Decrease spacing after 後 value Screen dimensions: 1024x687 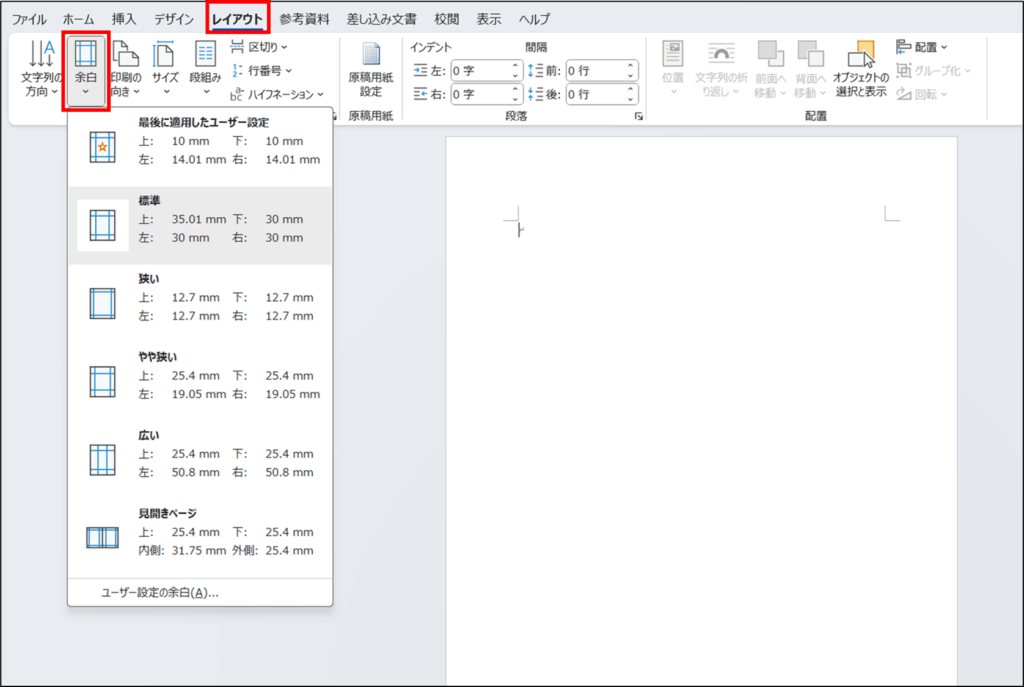click(x=630, y=99)
